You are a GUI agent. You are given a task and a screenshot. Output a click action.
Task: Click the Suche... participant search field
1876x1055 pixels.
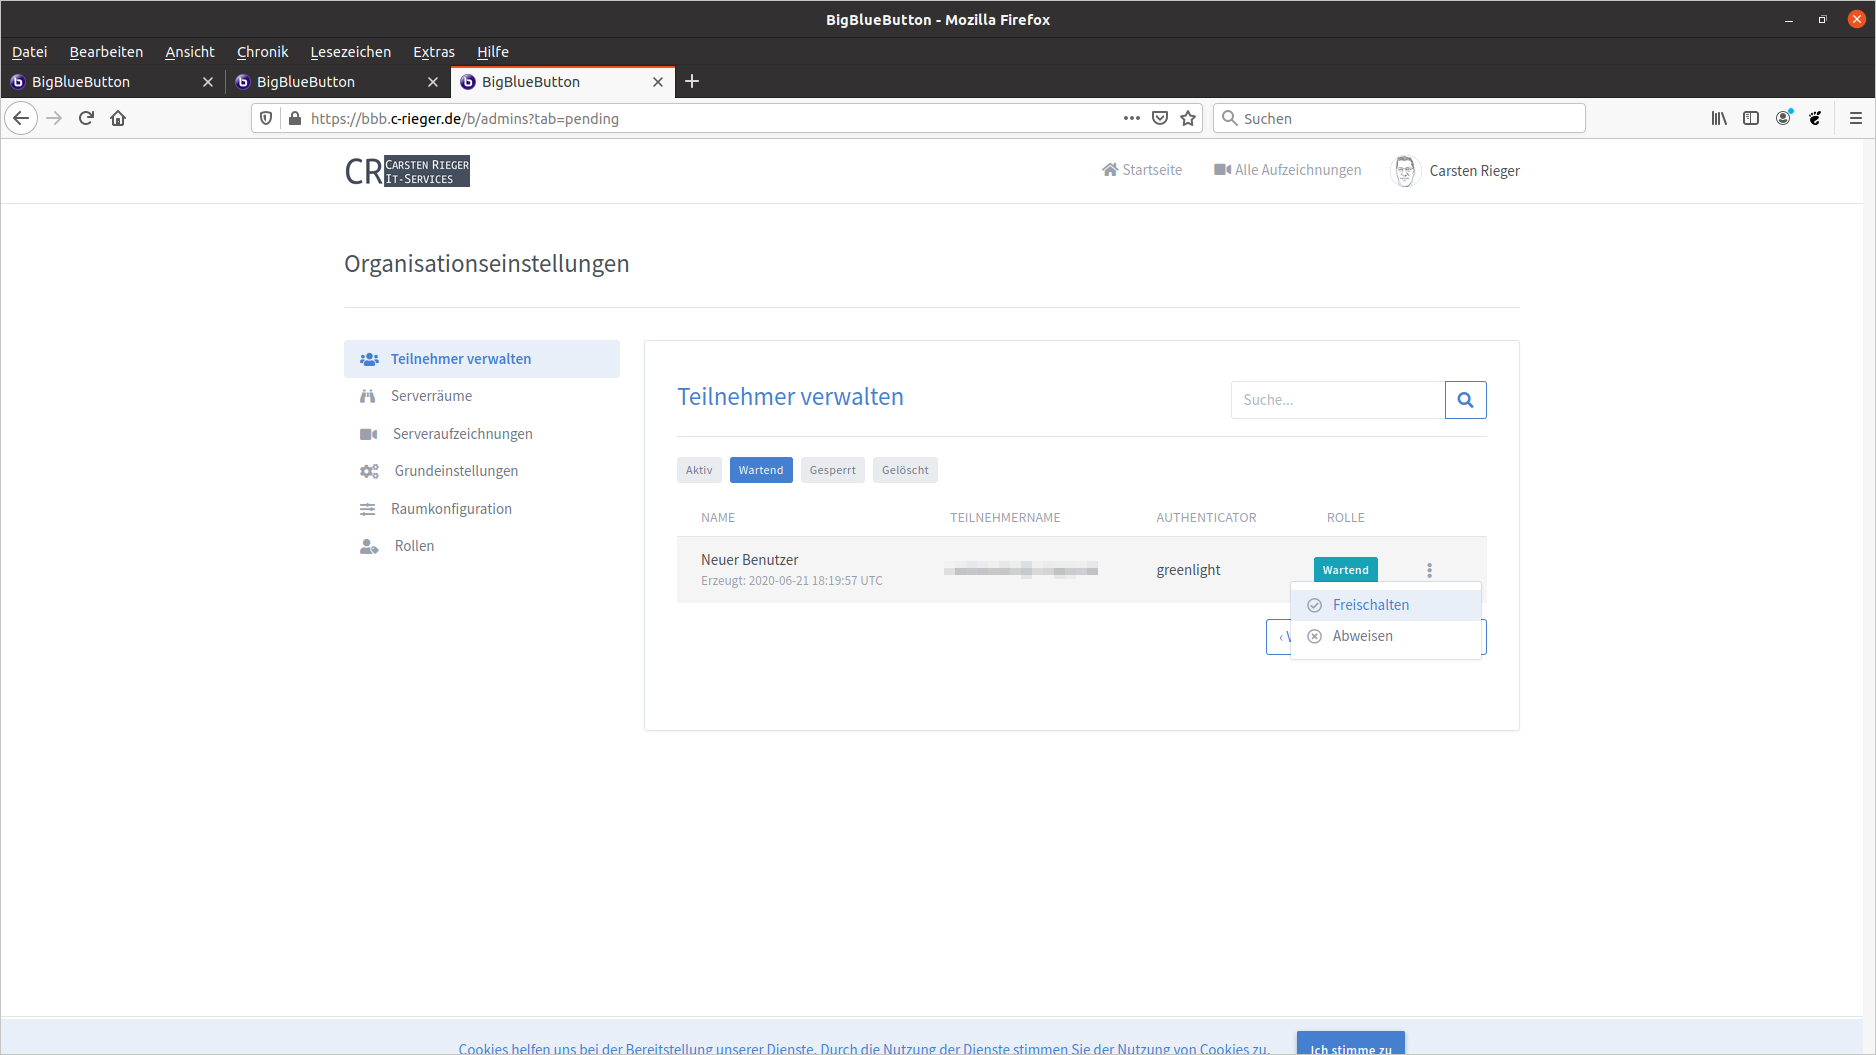pos(1338,400)
